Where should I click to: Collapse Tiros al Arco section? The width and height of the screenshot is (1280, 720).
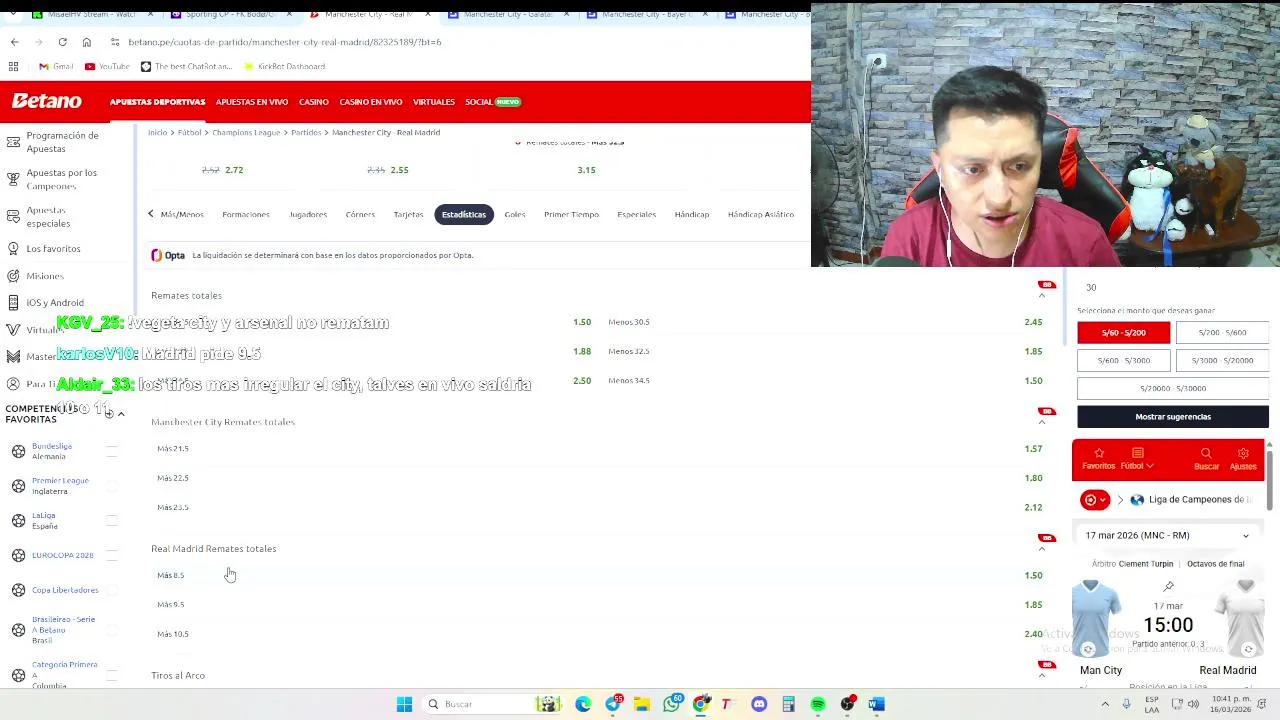[x=1042, y=676]
